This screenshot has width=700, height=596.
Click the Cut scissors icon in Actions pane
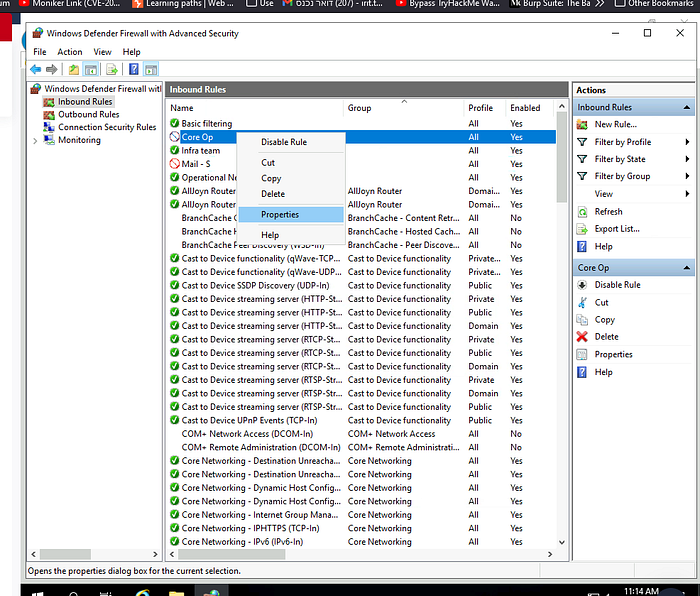(582, 302)
